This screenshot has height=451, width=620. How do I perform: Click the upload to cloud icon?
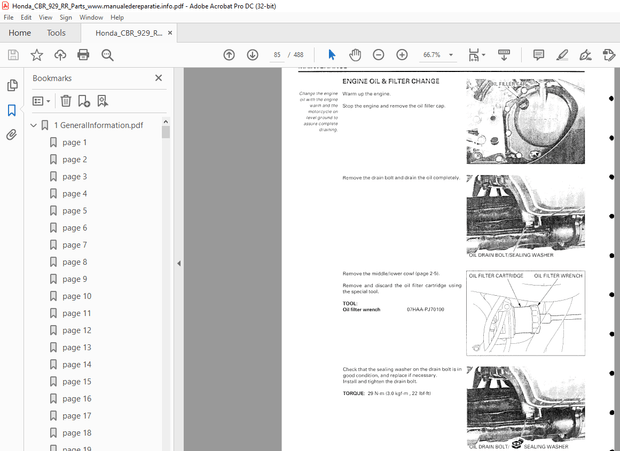coord(60,55)
